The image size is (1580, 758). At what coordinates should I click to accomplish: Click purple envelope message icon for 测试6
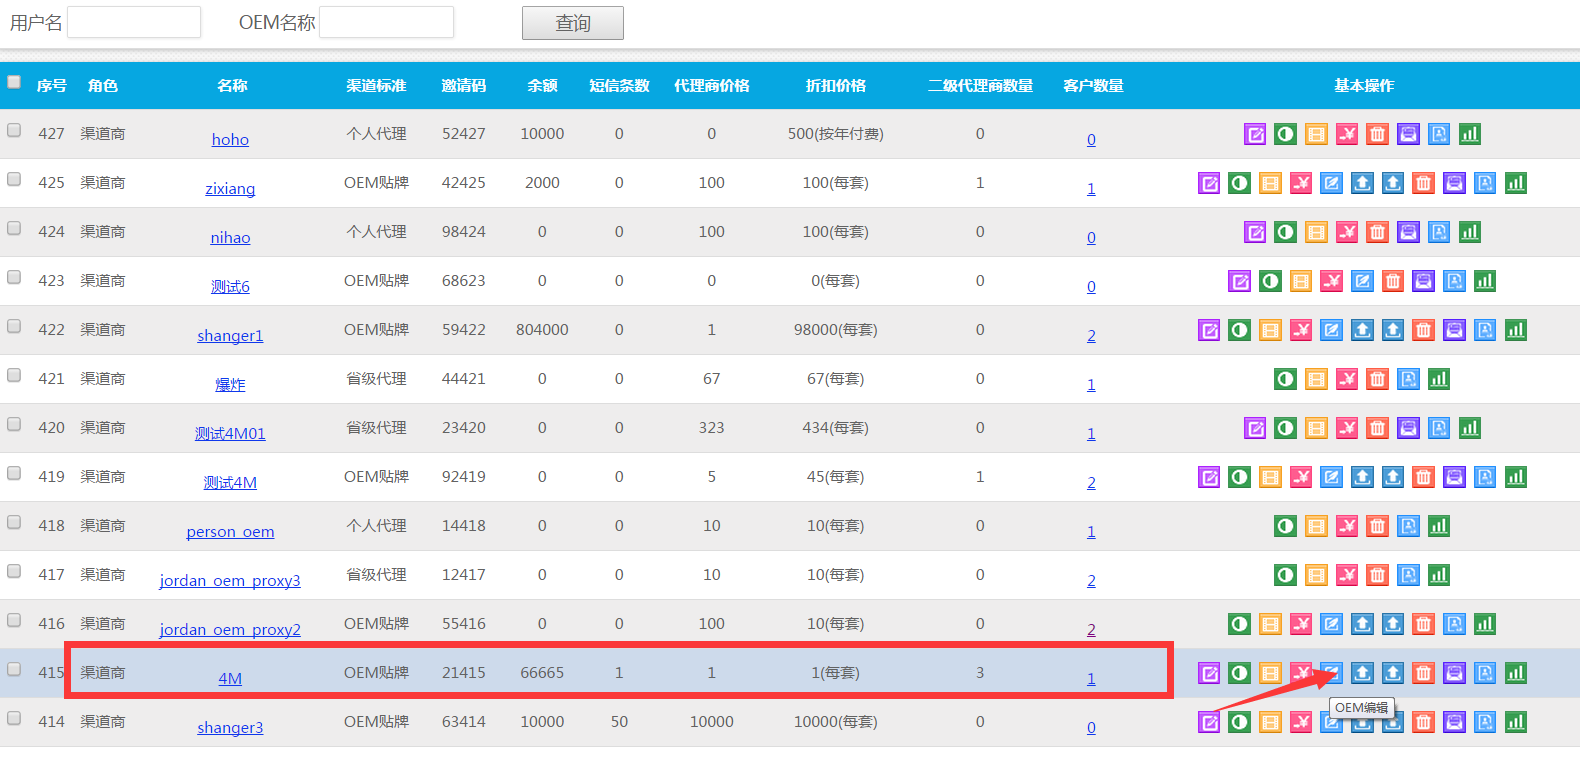point(1424,281)
